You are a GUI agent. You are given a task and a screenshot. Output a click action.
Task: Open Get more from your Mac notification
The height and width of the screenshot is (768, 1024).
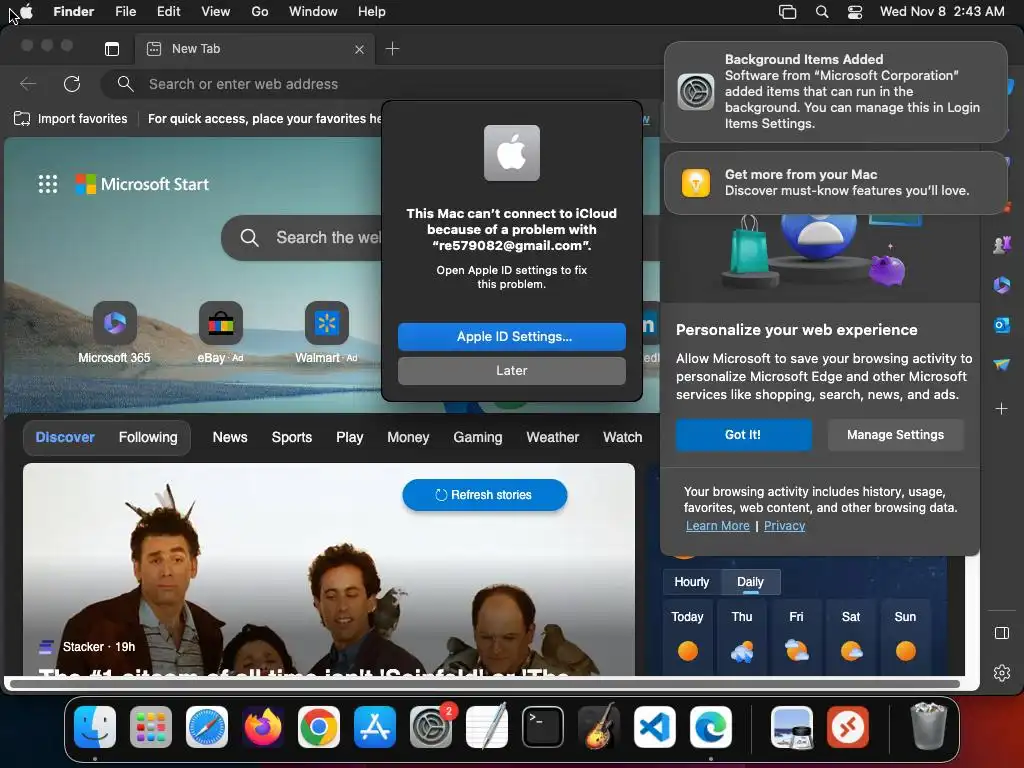[835, 182]
